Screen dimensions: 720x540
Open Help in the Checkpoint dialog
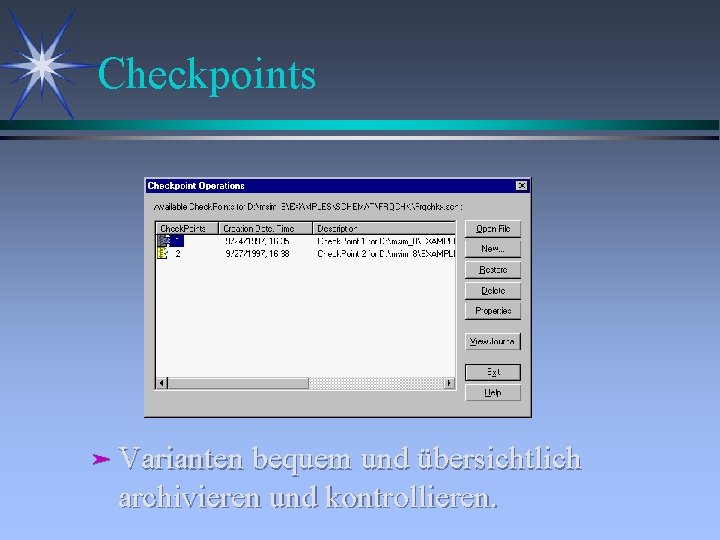(x=493, y=393)
